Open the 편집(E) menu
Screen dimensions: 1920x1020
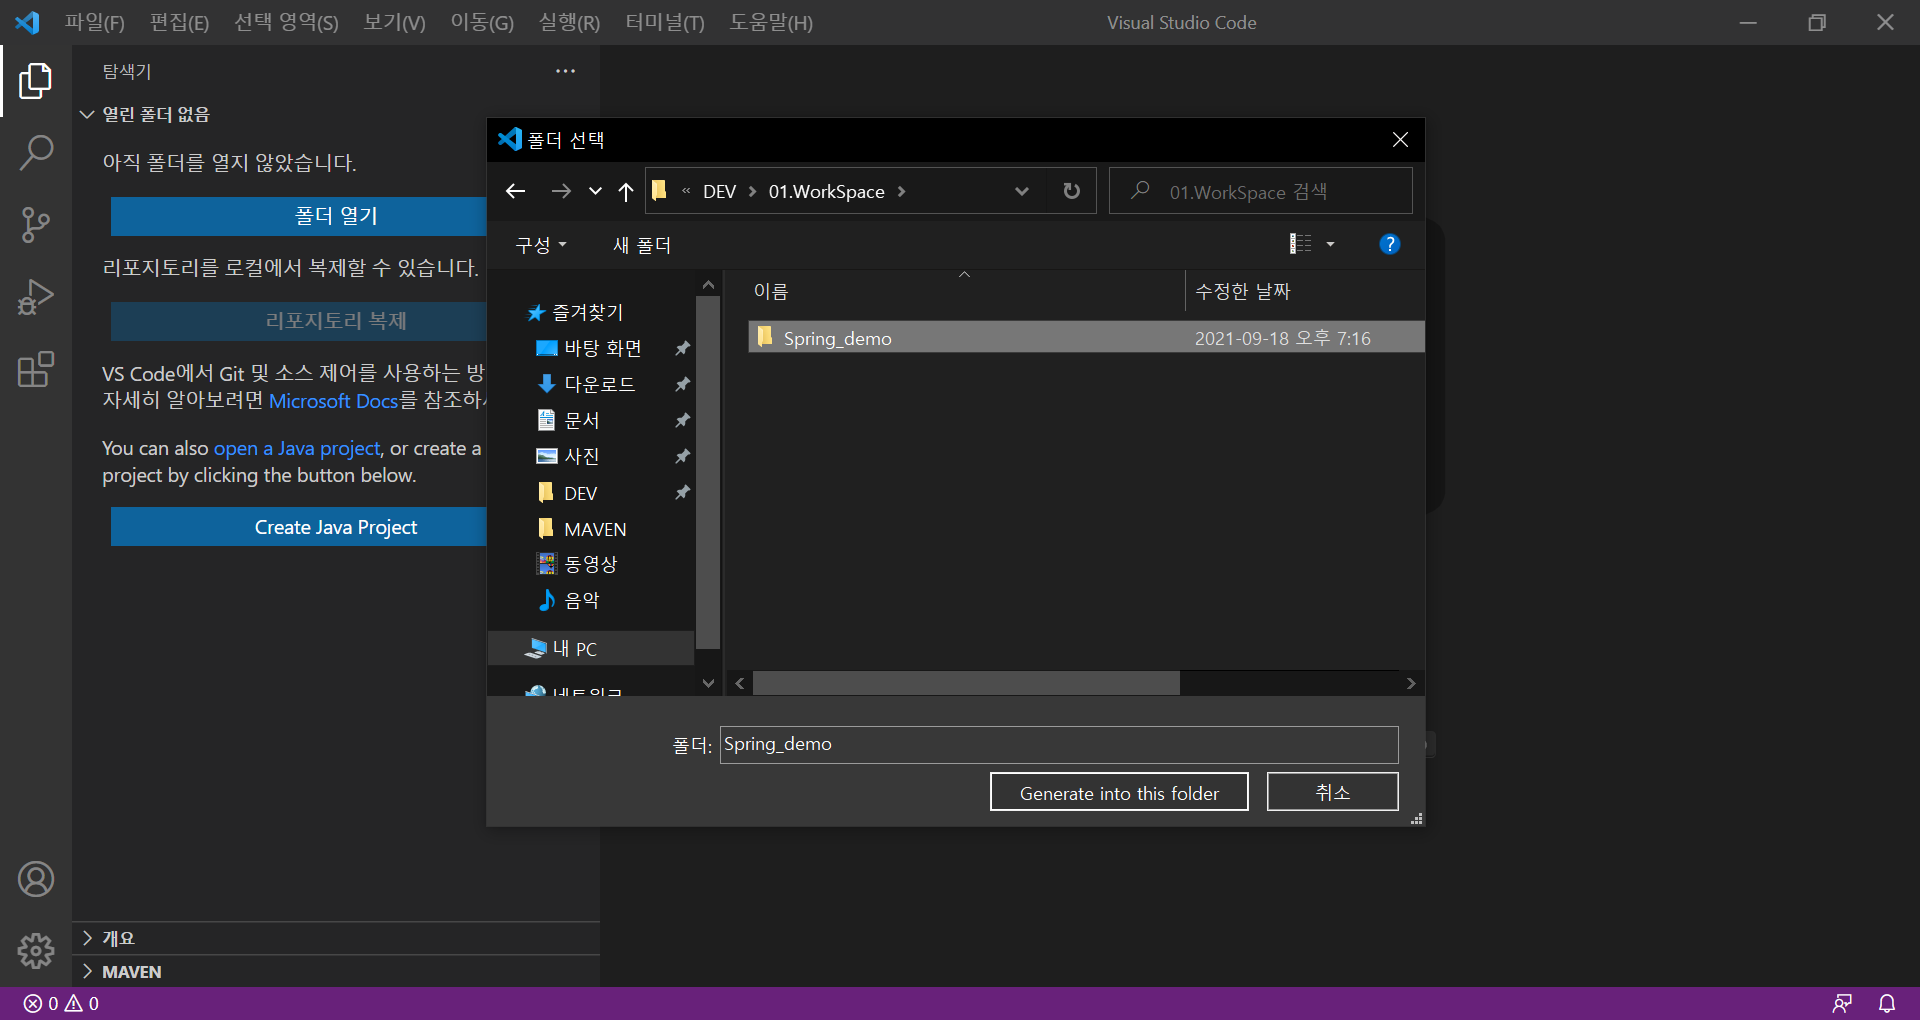(x=179, y=22)
